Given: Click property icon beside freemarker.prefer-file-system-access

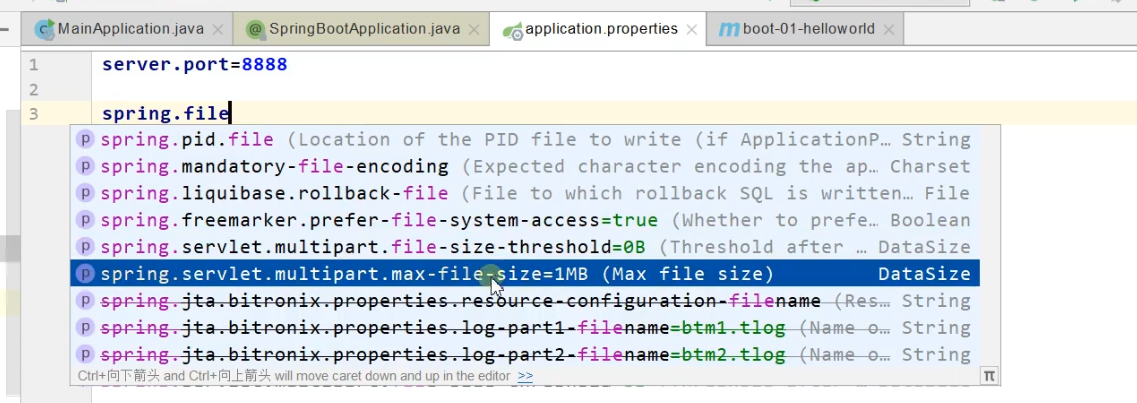Looking at the screenshot, I should 86,220.
